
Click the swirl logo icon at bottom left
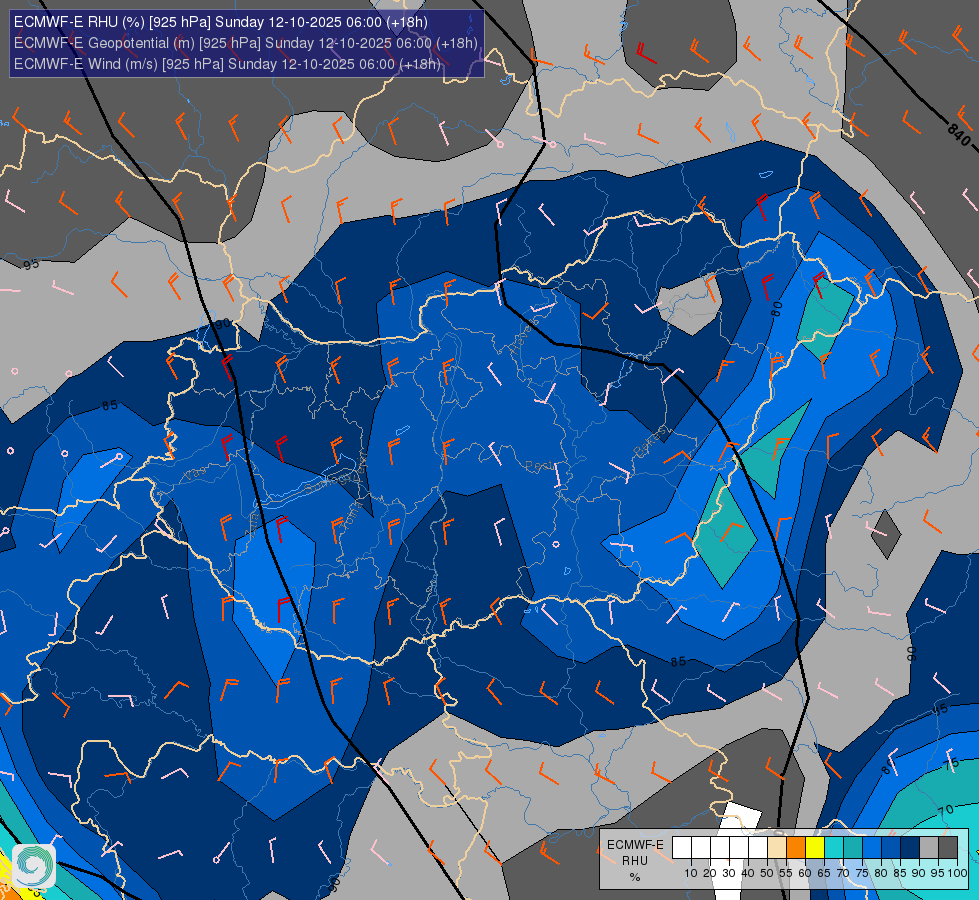[x=34, y=866]
